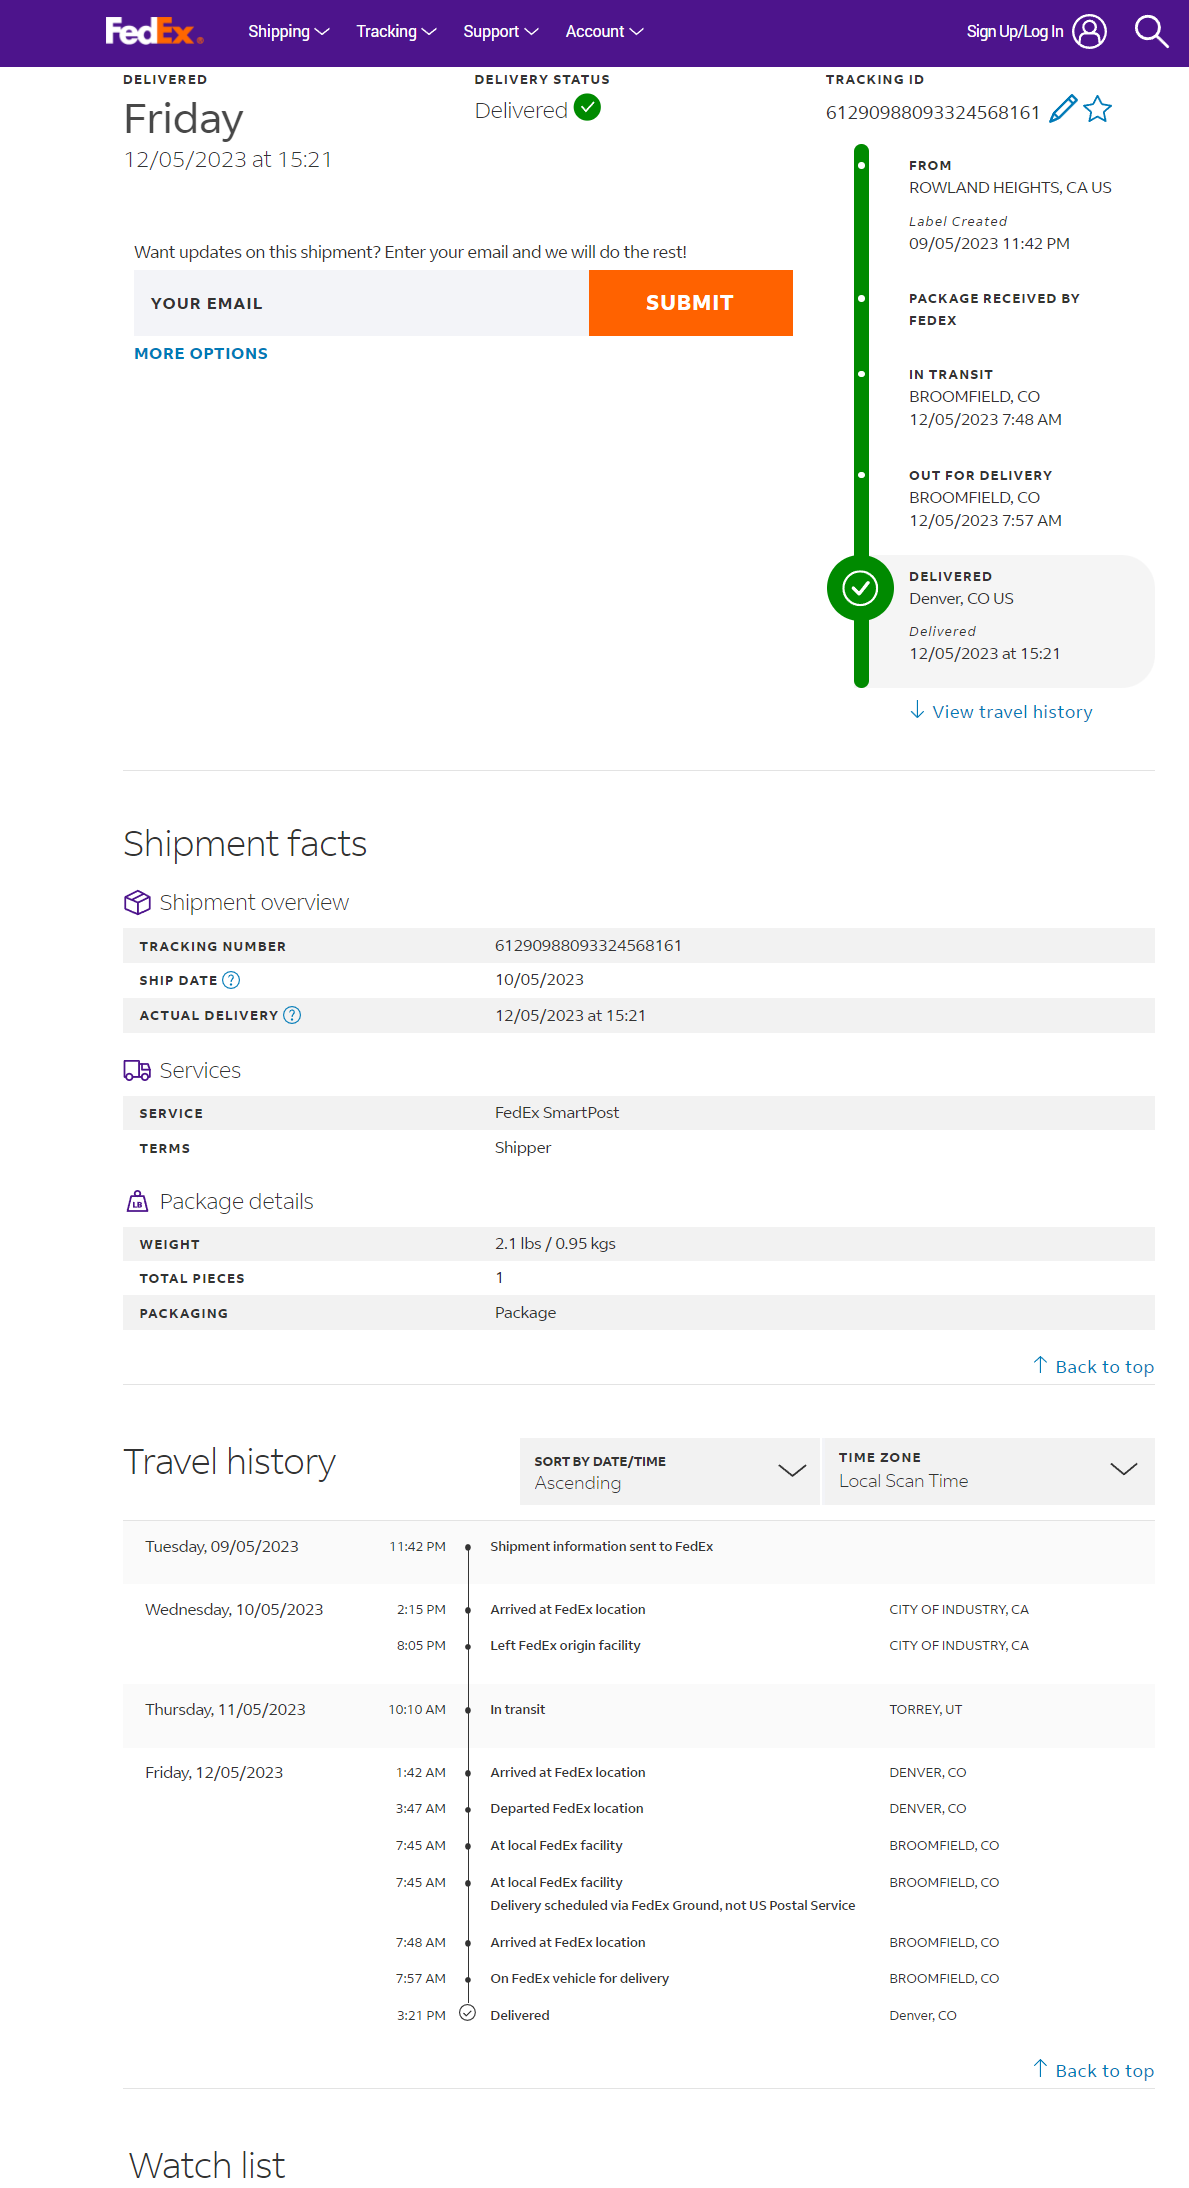
Task: Star this shipment to watch list
Action: click(x=1098, y=109)
